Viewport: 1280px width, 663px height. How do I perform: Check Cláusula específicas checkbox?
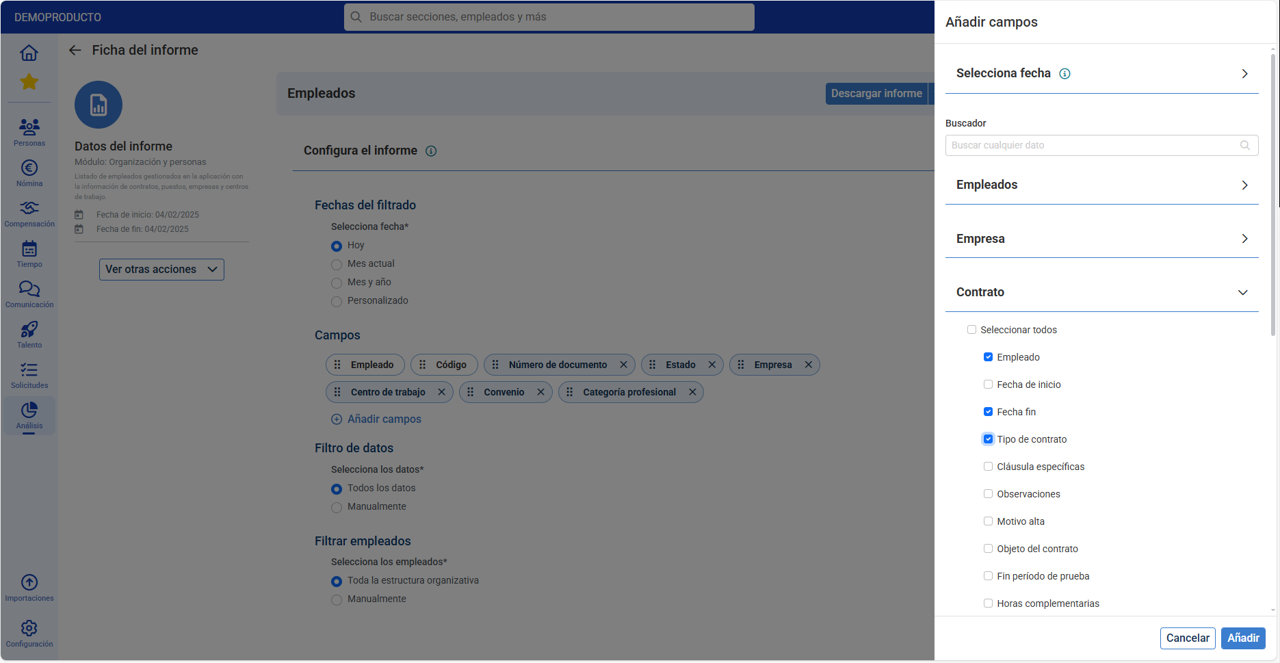tap(988, 467)
